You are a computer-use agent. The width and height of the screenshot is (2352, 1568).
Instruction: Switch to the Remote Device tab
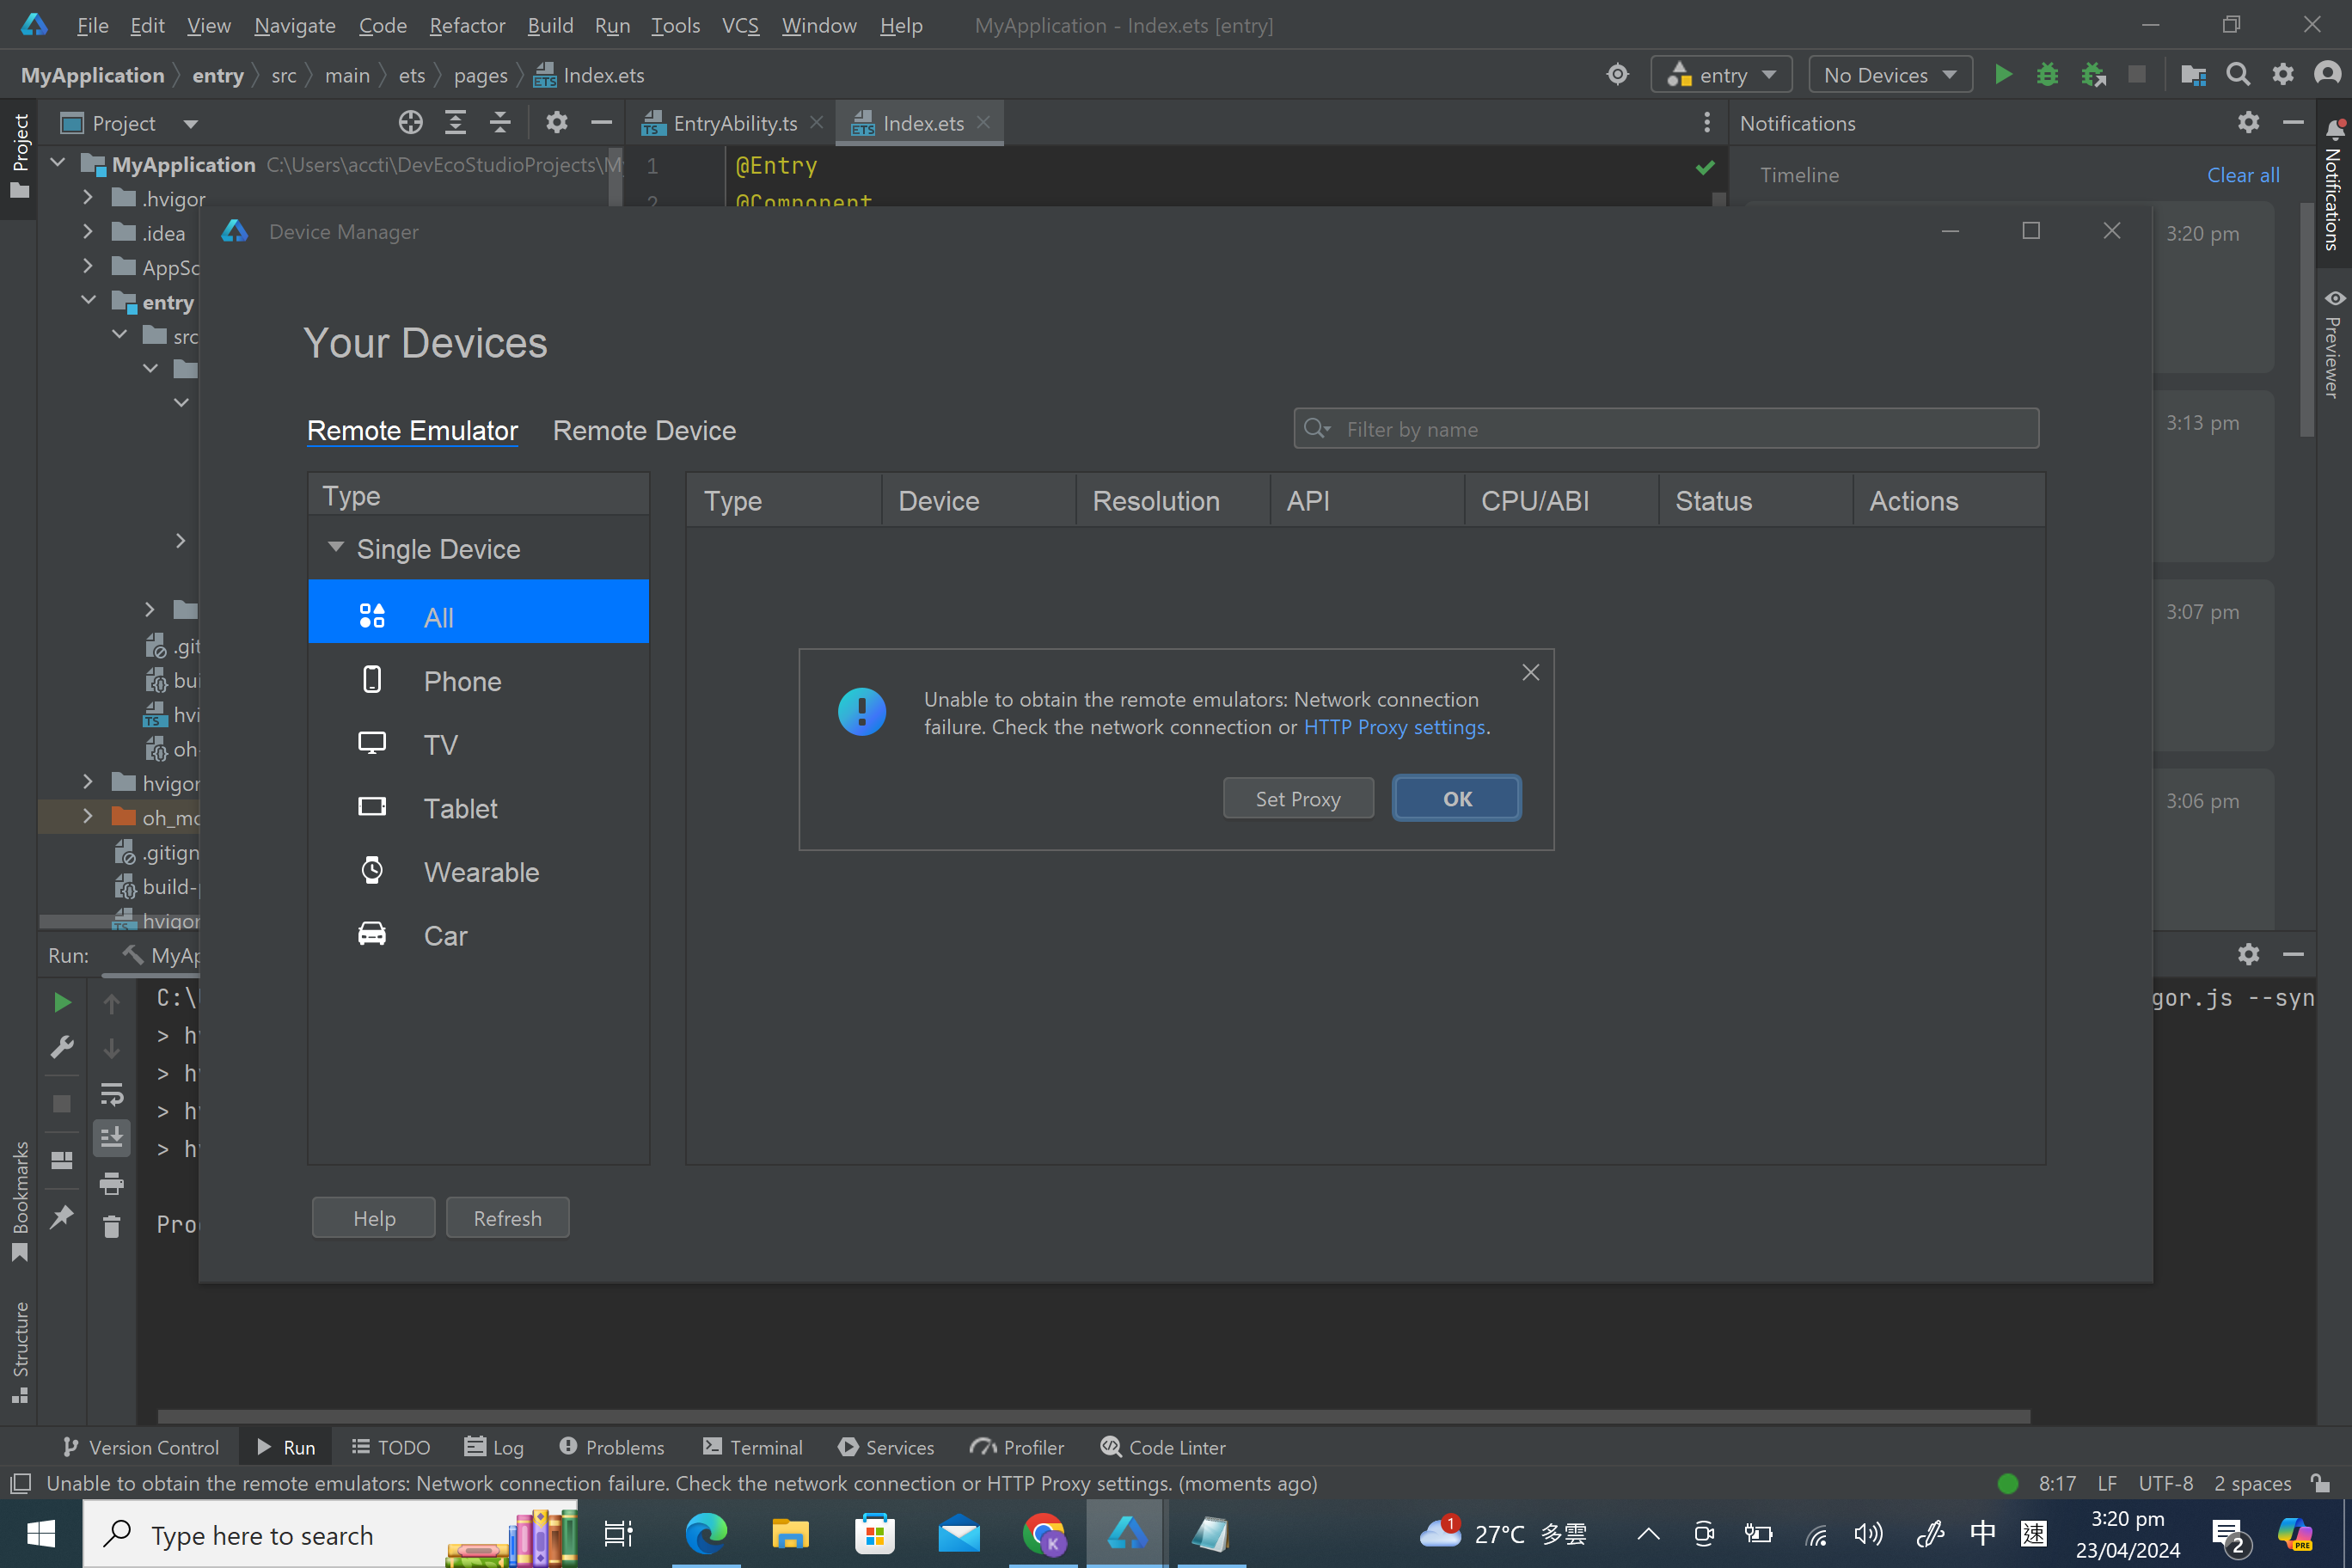(x=644, y=431)
